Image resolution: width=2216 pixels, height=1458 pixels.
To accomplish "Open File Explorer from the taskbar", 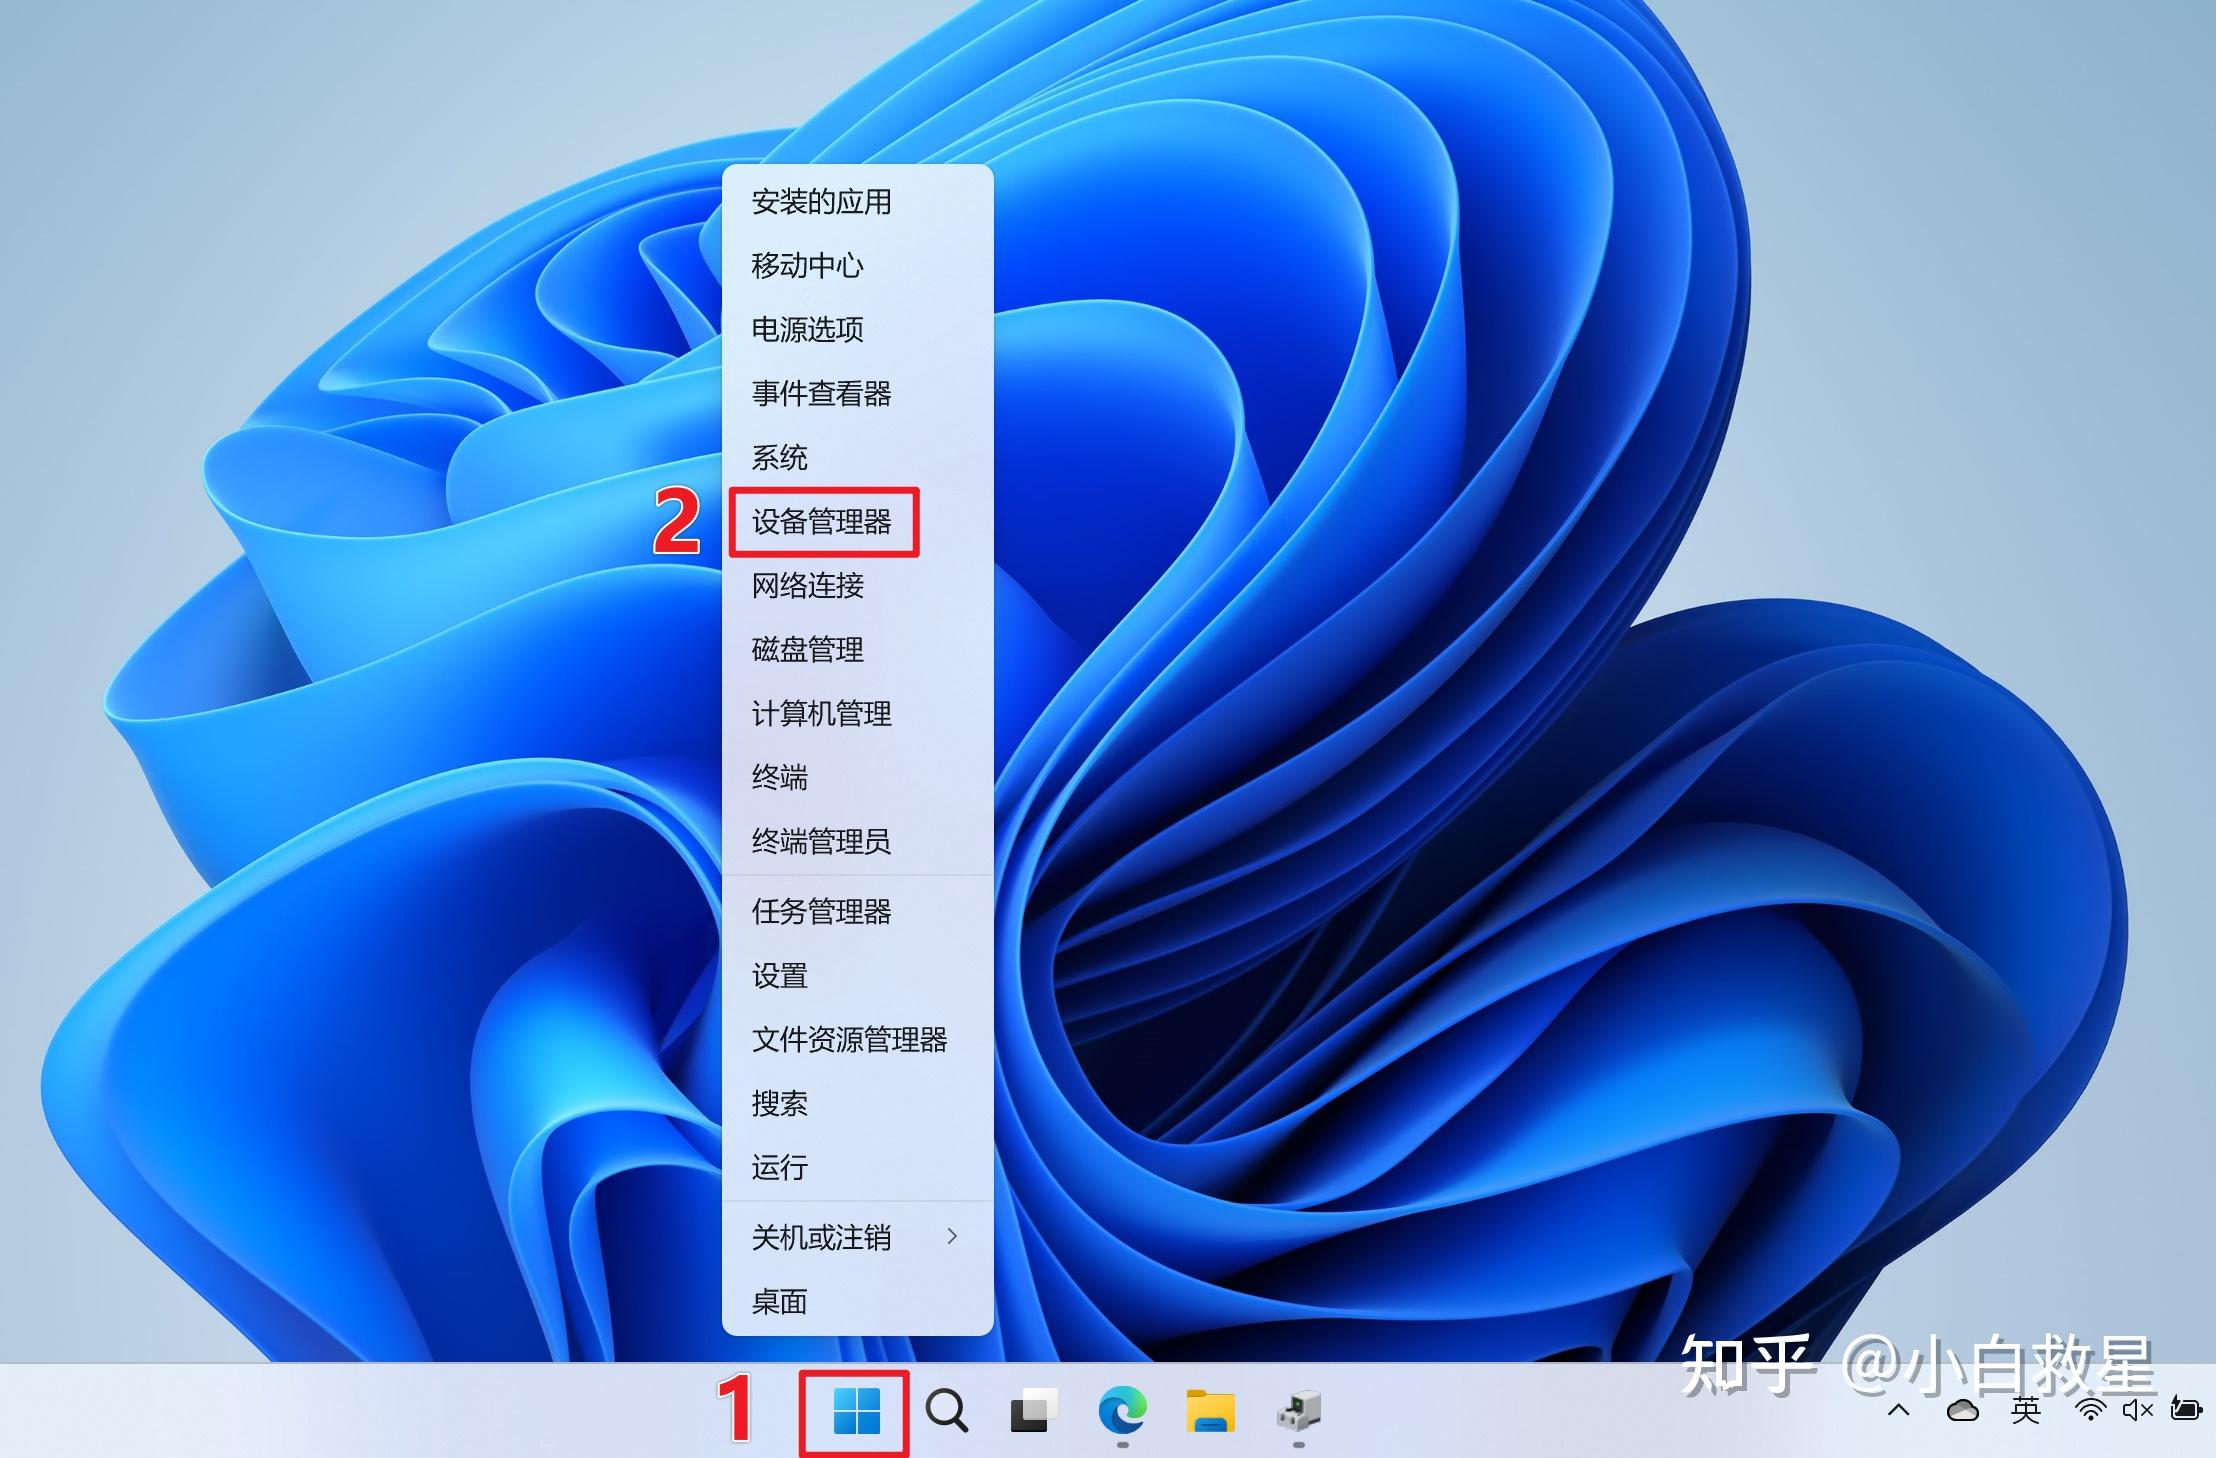I will [x=1210, y=1411].
